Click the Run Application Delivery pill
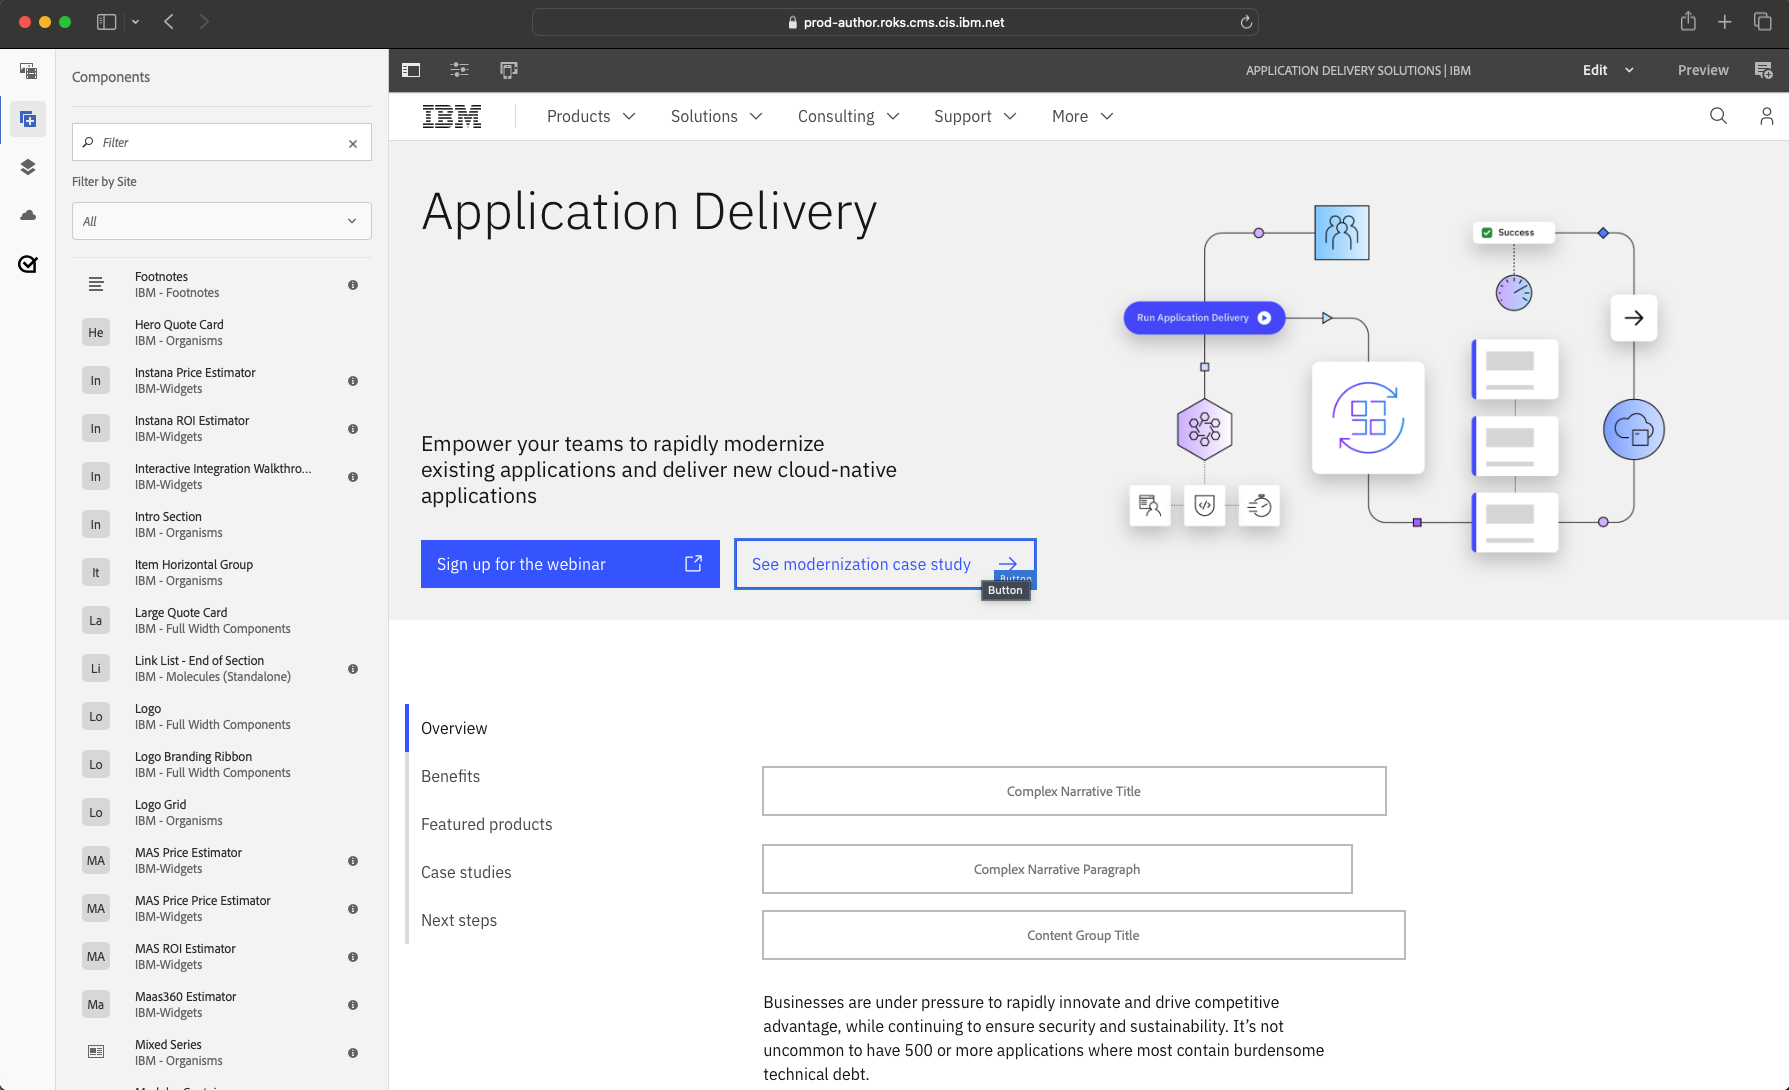1789x1090 pixels. point(1204,318)
